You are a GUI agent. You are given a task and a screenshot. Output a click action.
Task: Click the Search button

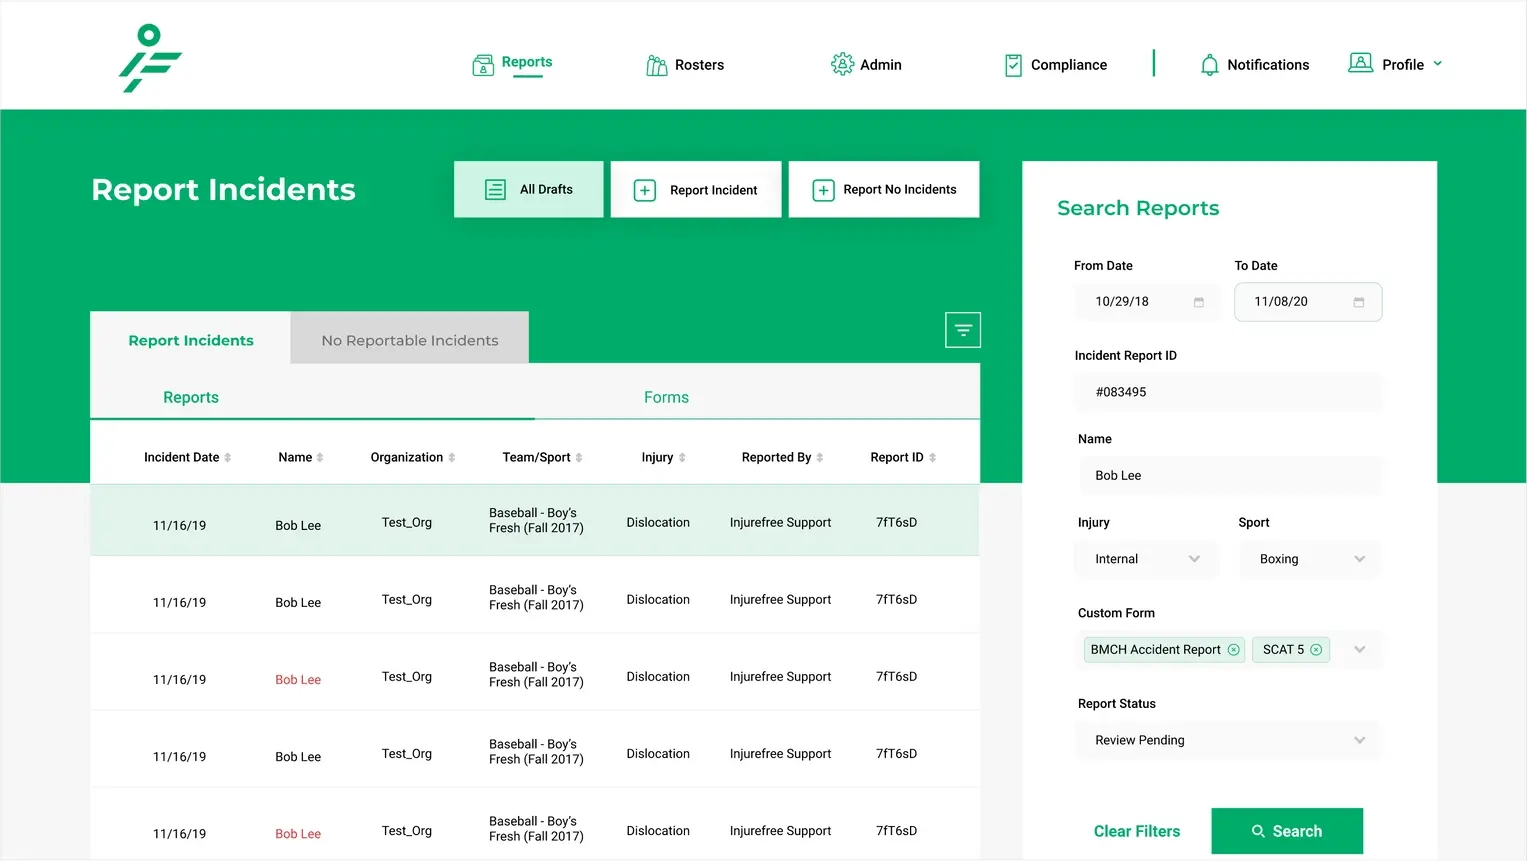pyautogui.click(x=1286, y=831)
